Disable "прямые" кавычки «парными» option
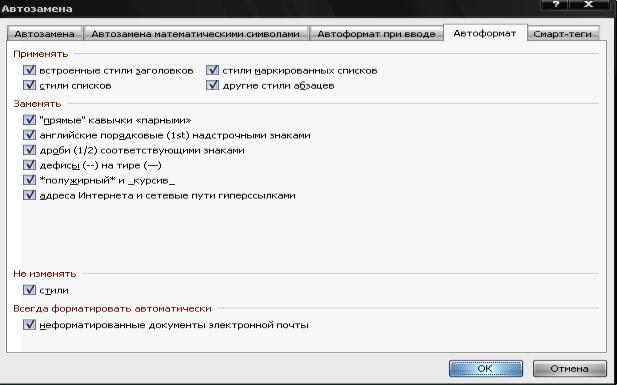Image resolution: width=617 pixels, height=385 pixels. click(x=30, y=120)
